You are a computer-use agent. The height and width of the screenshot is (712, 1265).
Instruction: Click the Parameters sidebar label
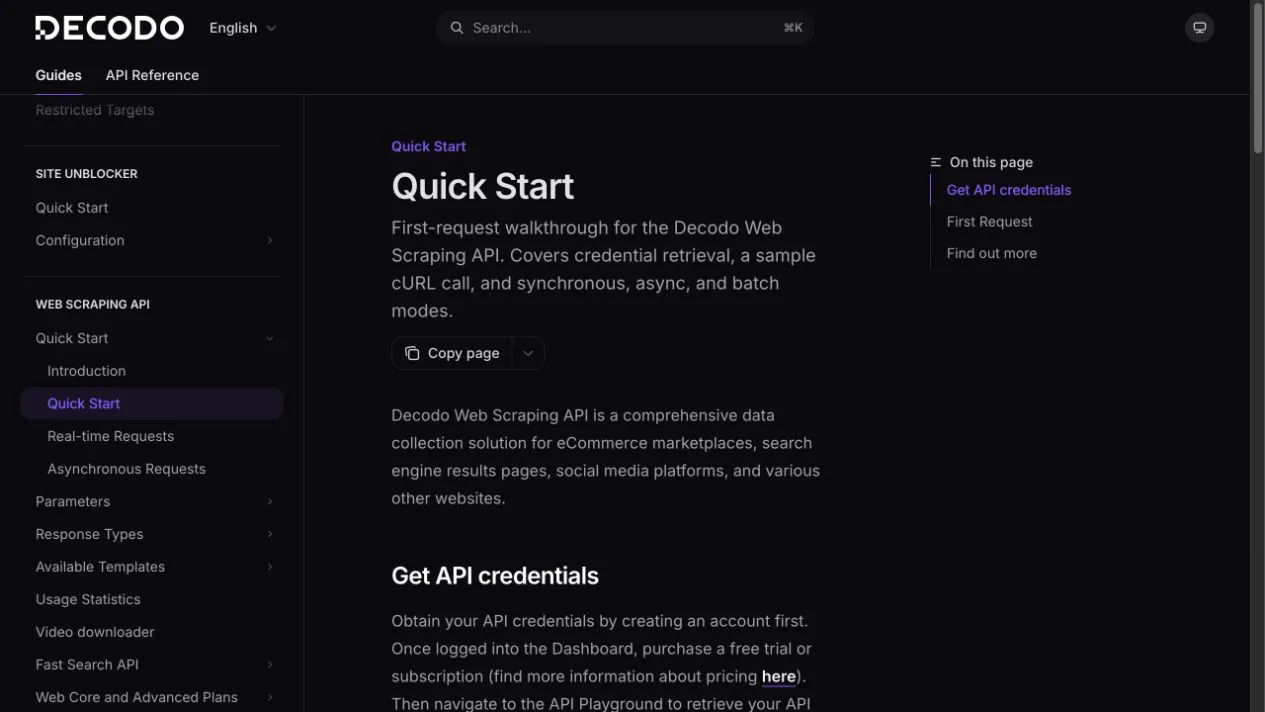click(x=73, y=502)
